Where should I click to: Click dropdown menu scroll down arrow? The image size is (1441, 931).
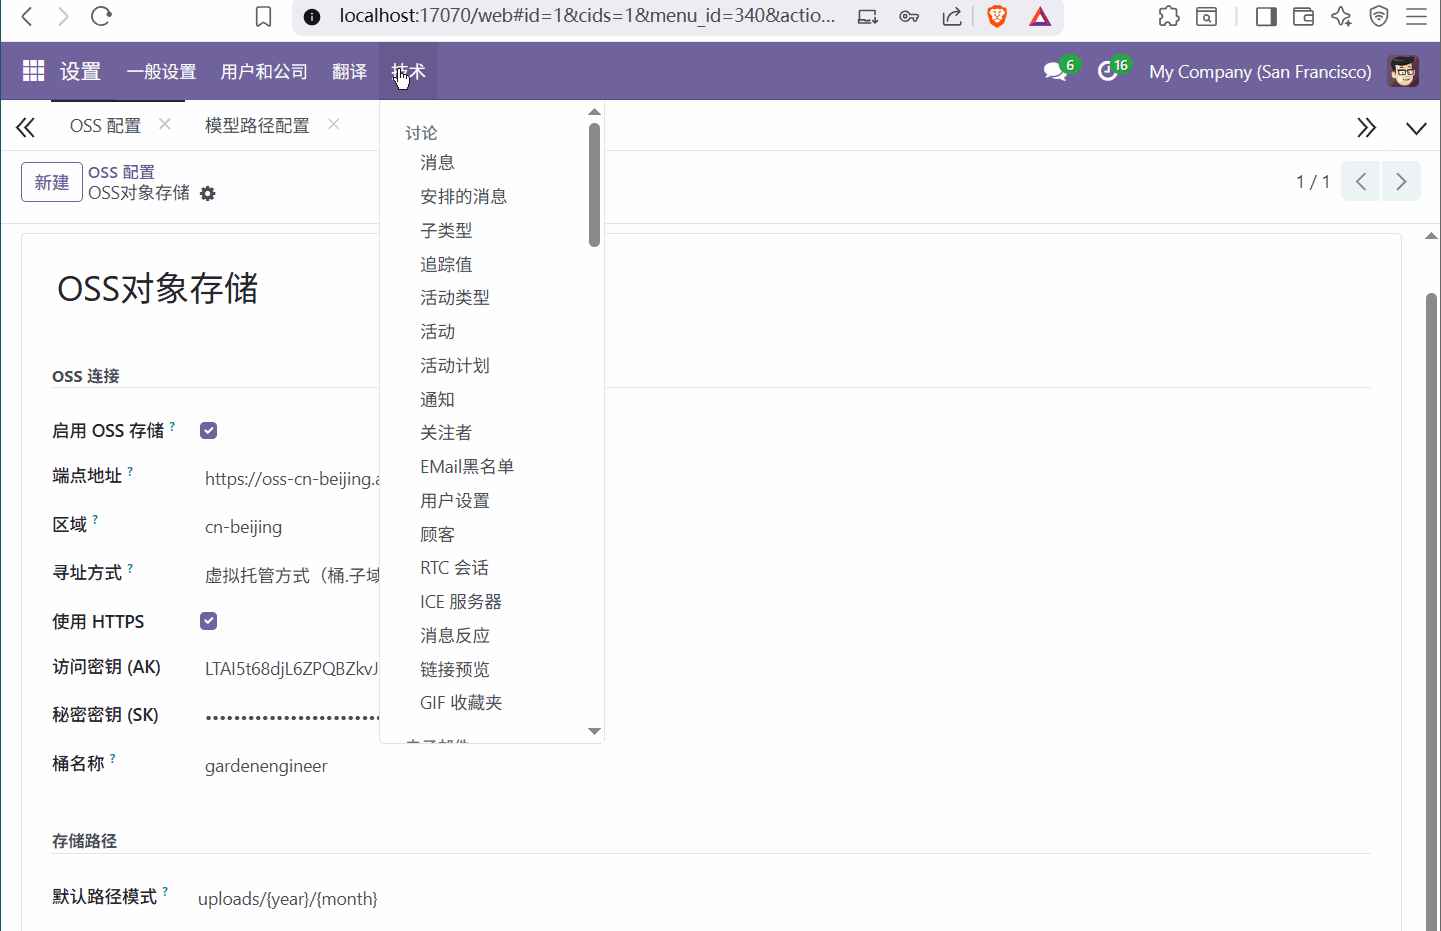594,731
